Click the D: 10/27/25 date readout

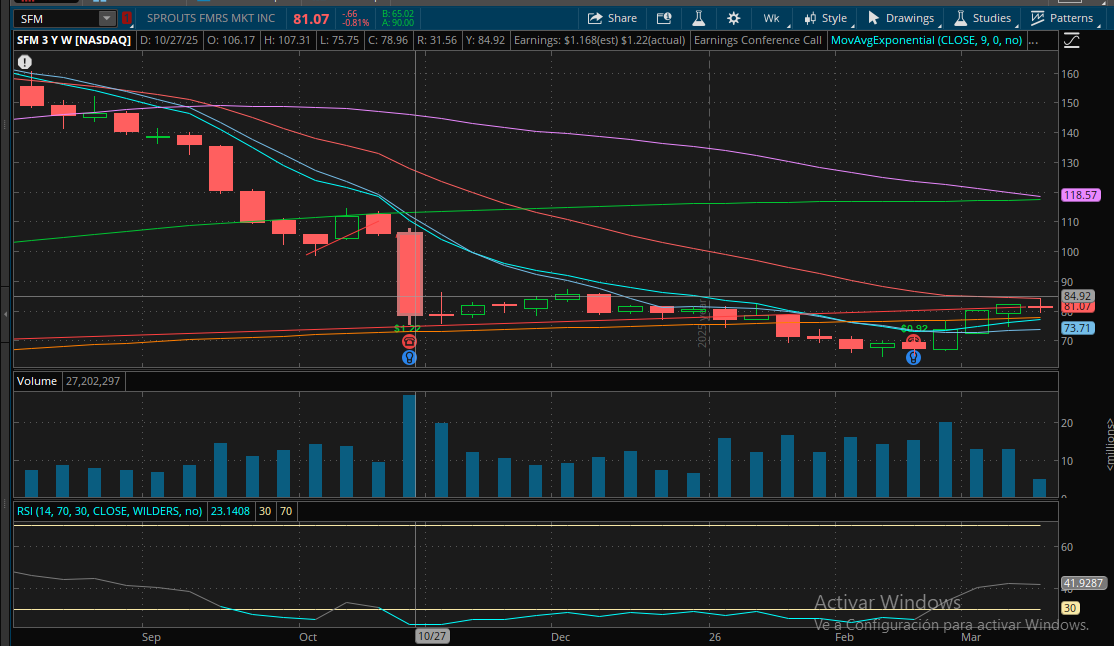click(x=168, y=41)
